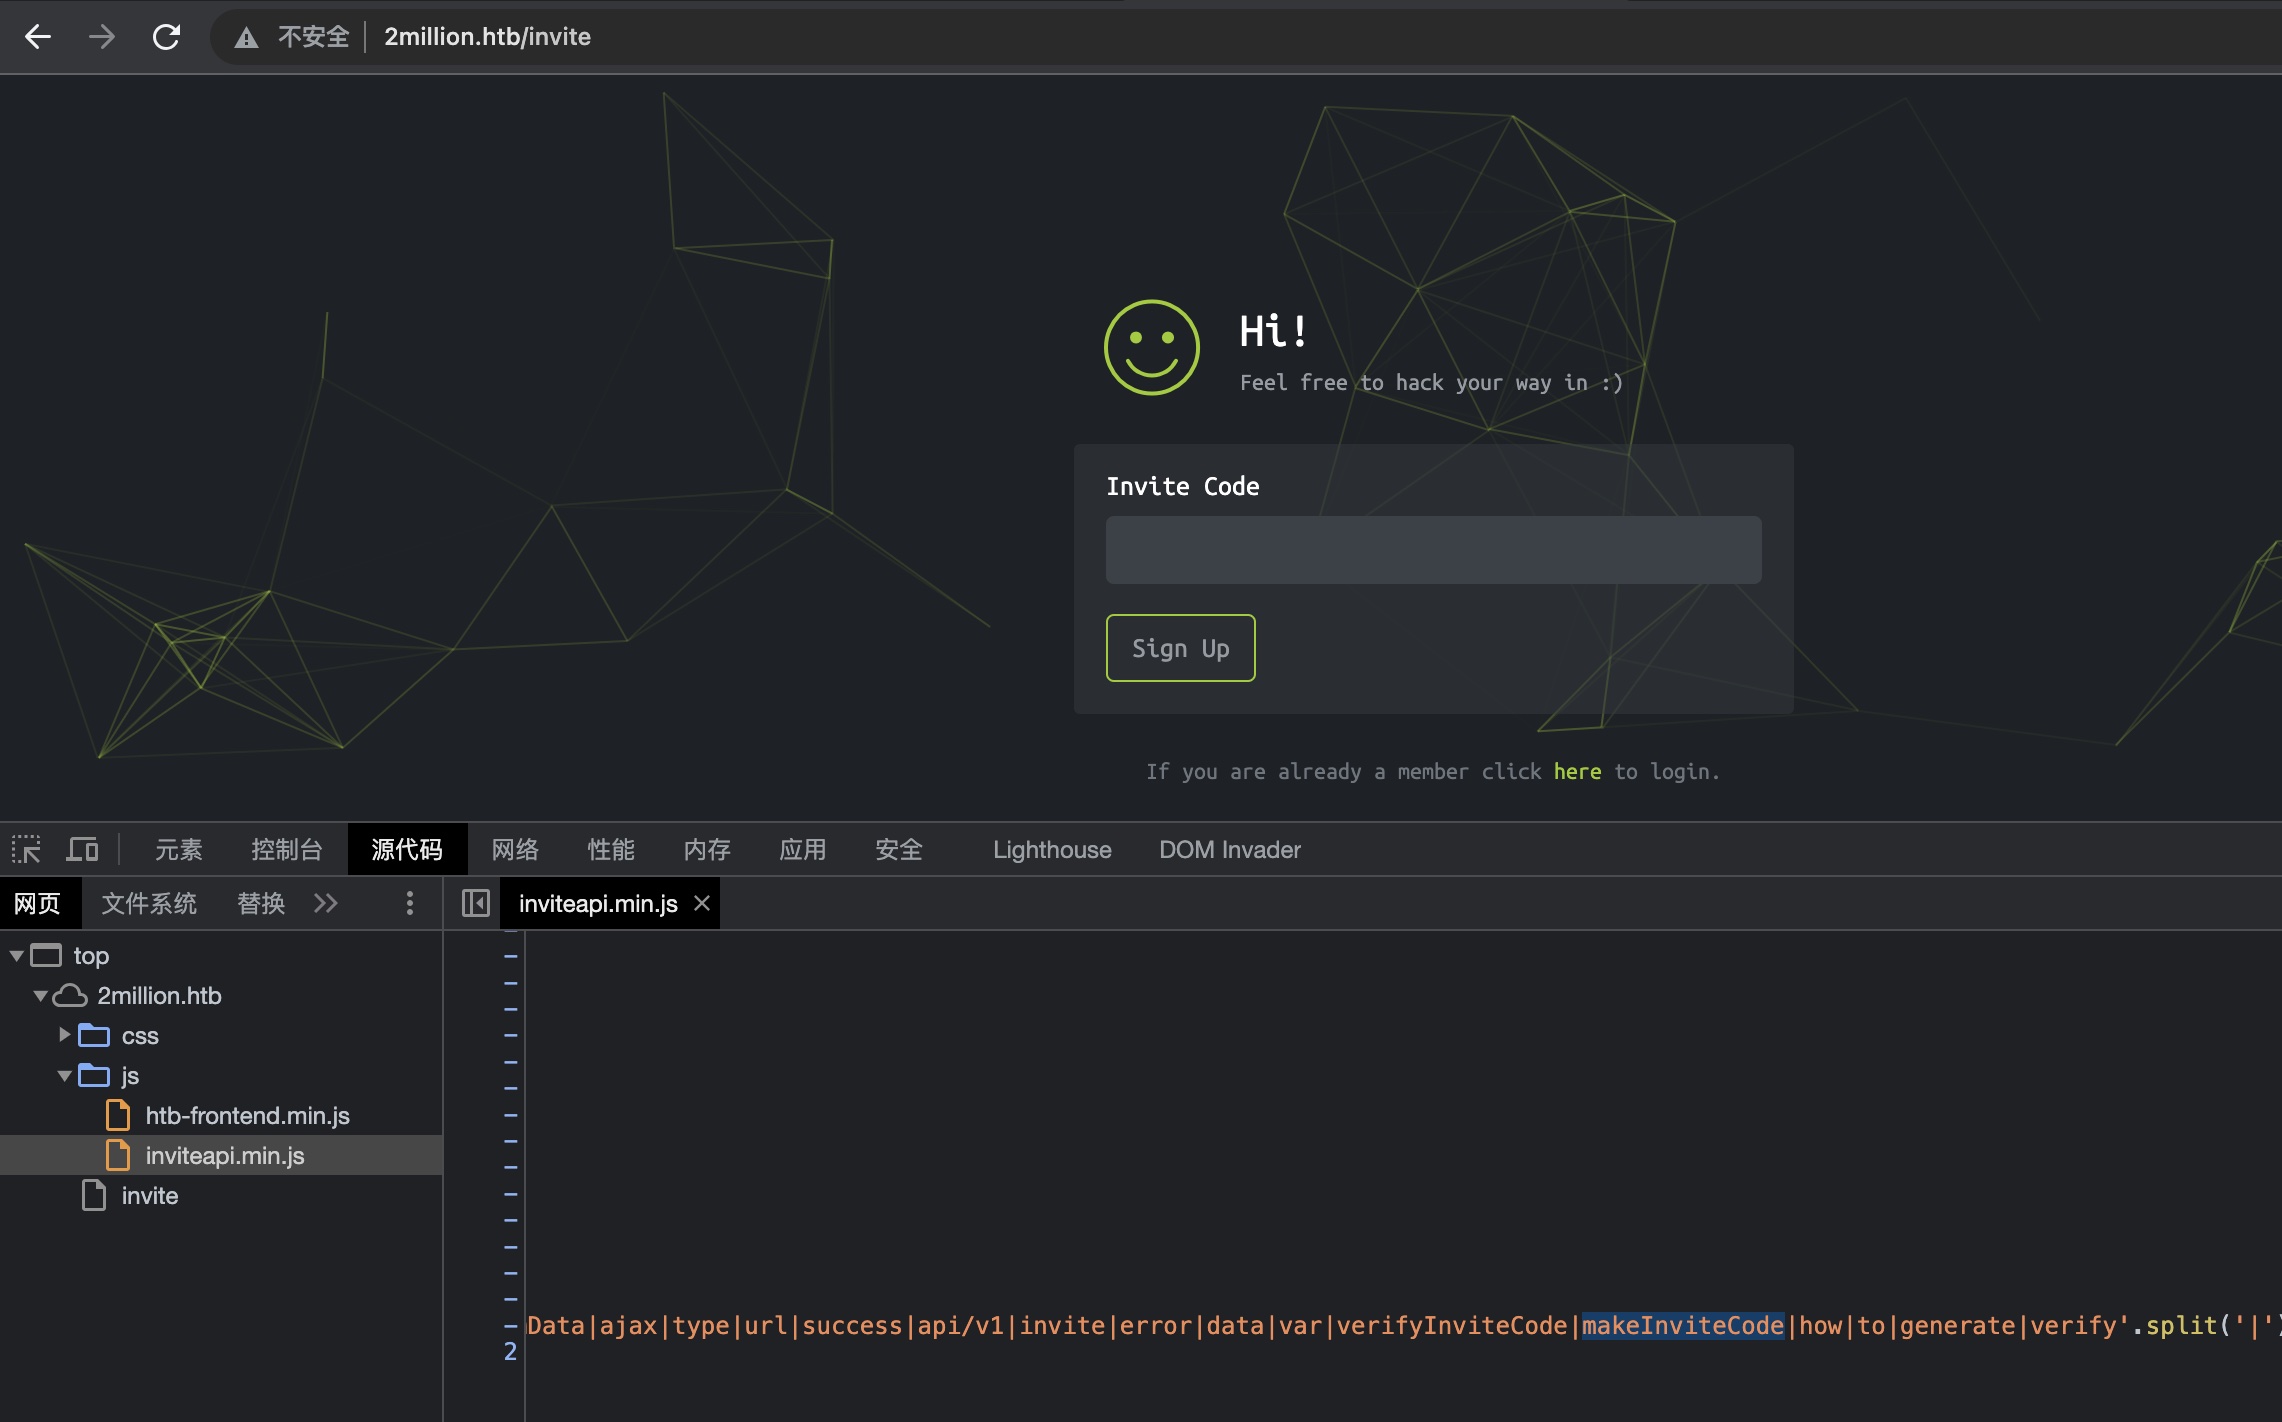This screenshot has width=2282, height=1422.
Task: Close the inviteapi.min.js editor tab
Action: pyautogui.click(x=702, y=904)
